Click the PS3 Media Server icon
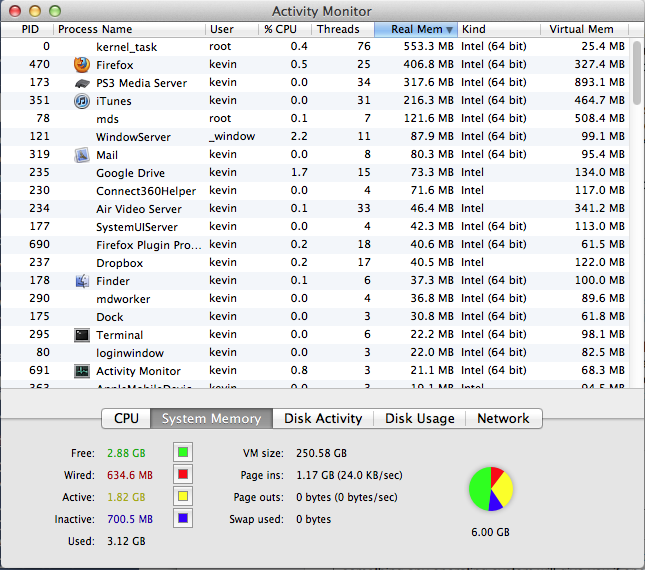The image size is (645, 570). (x=82, y=83)
